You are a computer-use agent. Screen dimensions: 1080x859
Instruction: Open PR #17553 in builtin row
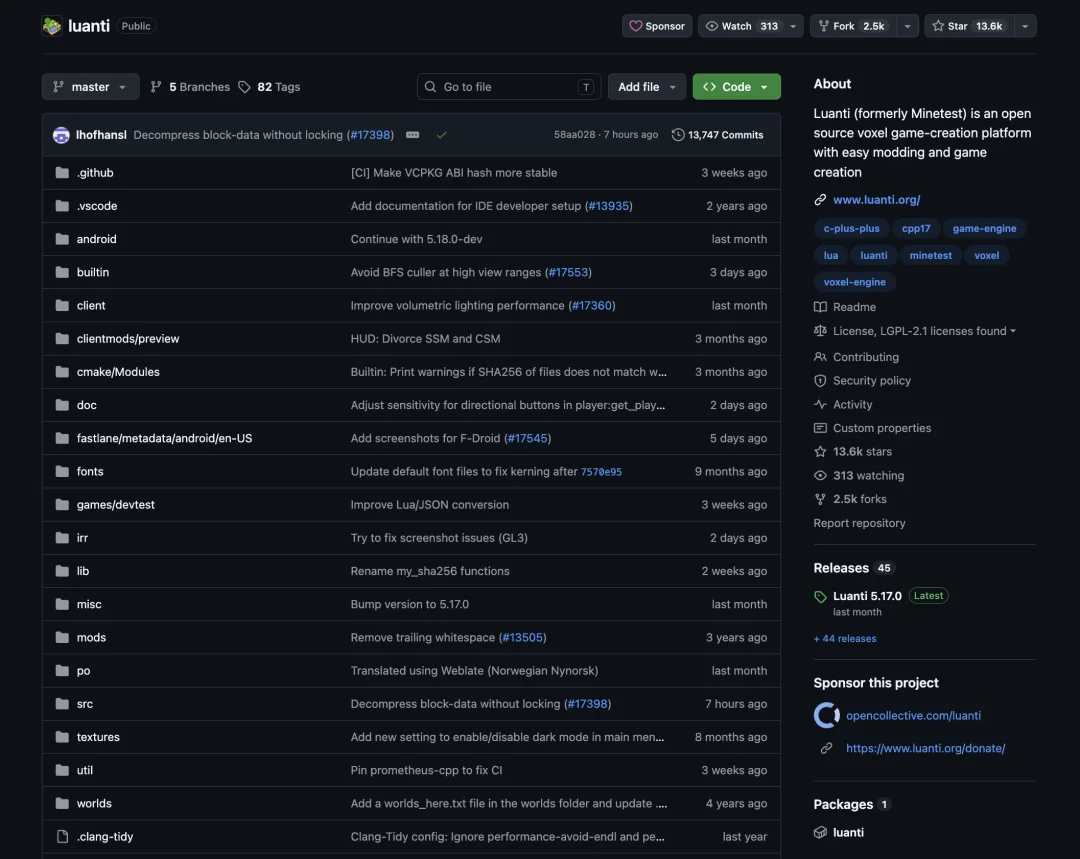[x=568, y=272]
